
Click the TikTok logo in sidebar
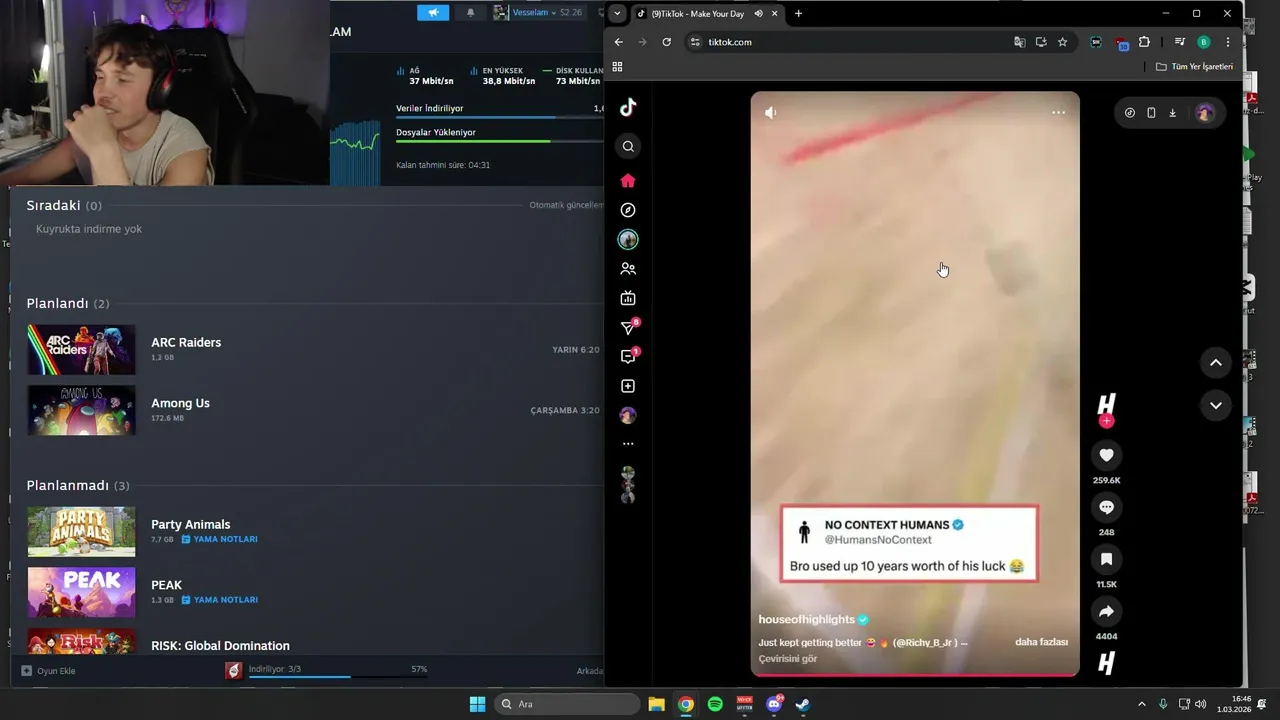pyautogui.click(x=628, y=108)
